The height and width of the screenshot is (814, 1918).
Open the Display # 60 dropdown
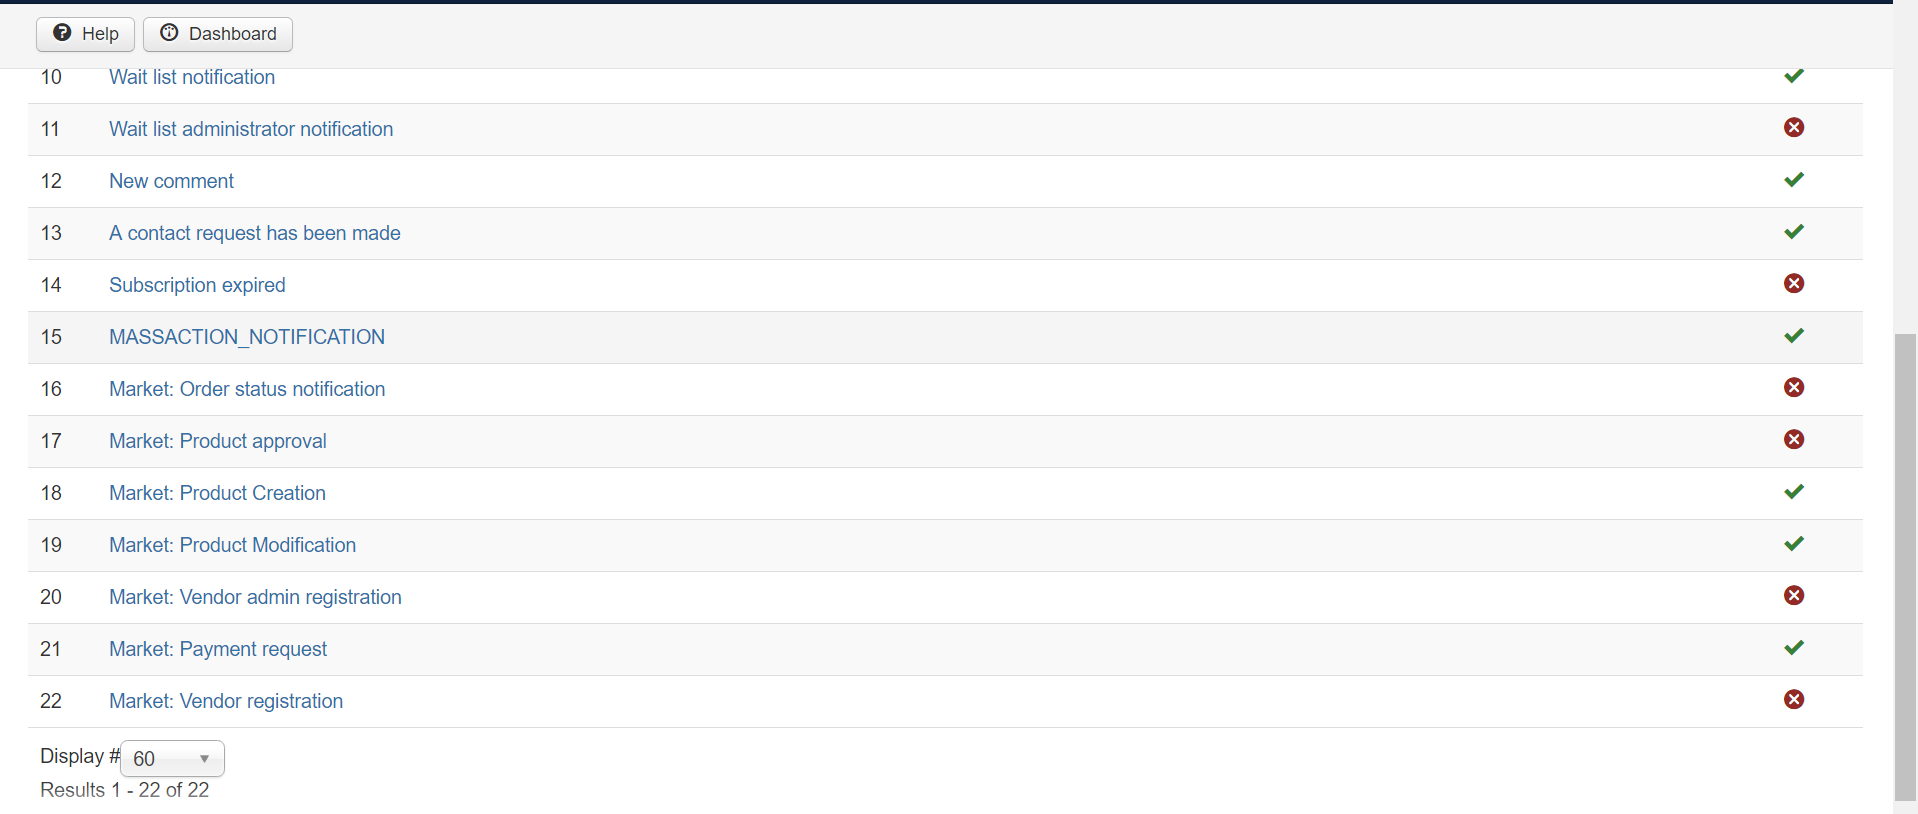(172, 759)
